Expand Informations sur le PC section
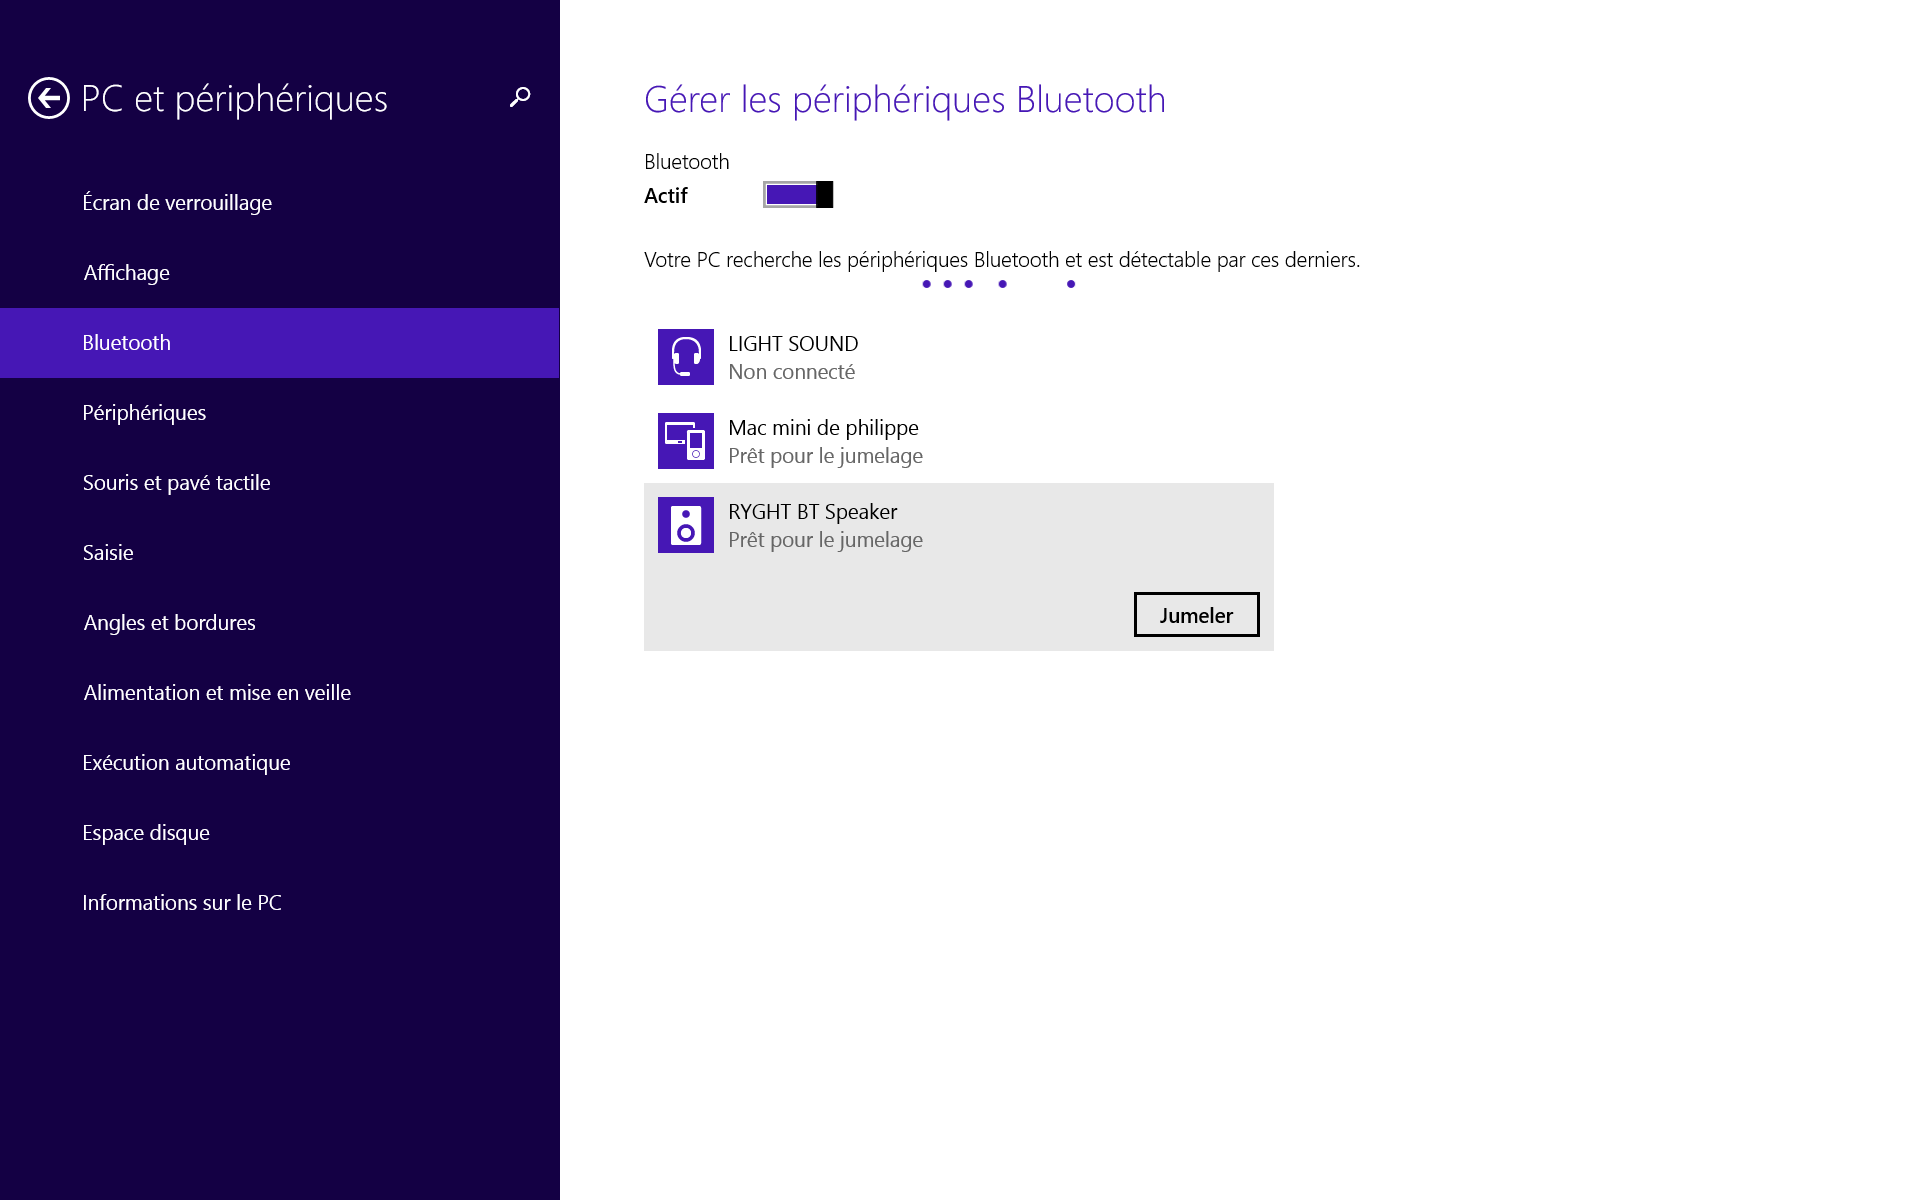This screenshot has height=1200, width=1920. (182, 901)
